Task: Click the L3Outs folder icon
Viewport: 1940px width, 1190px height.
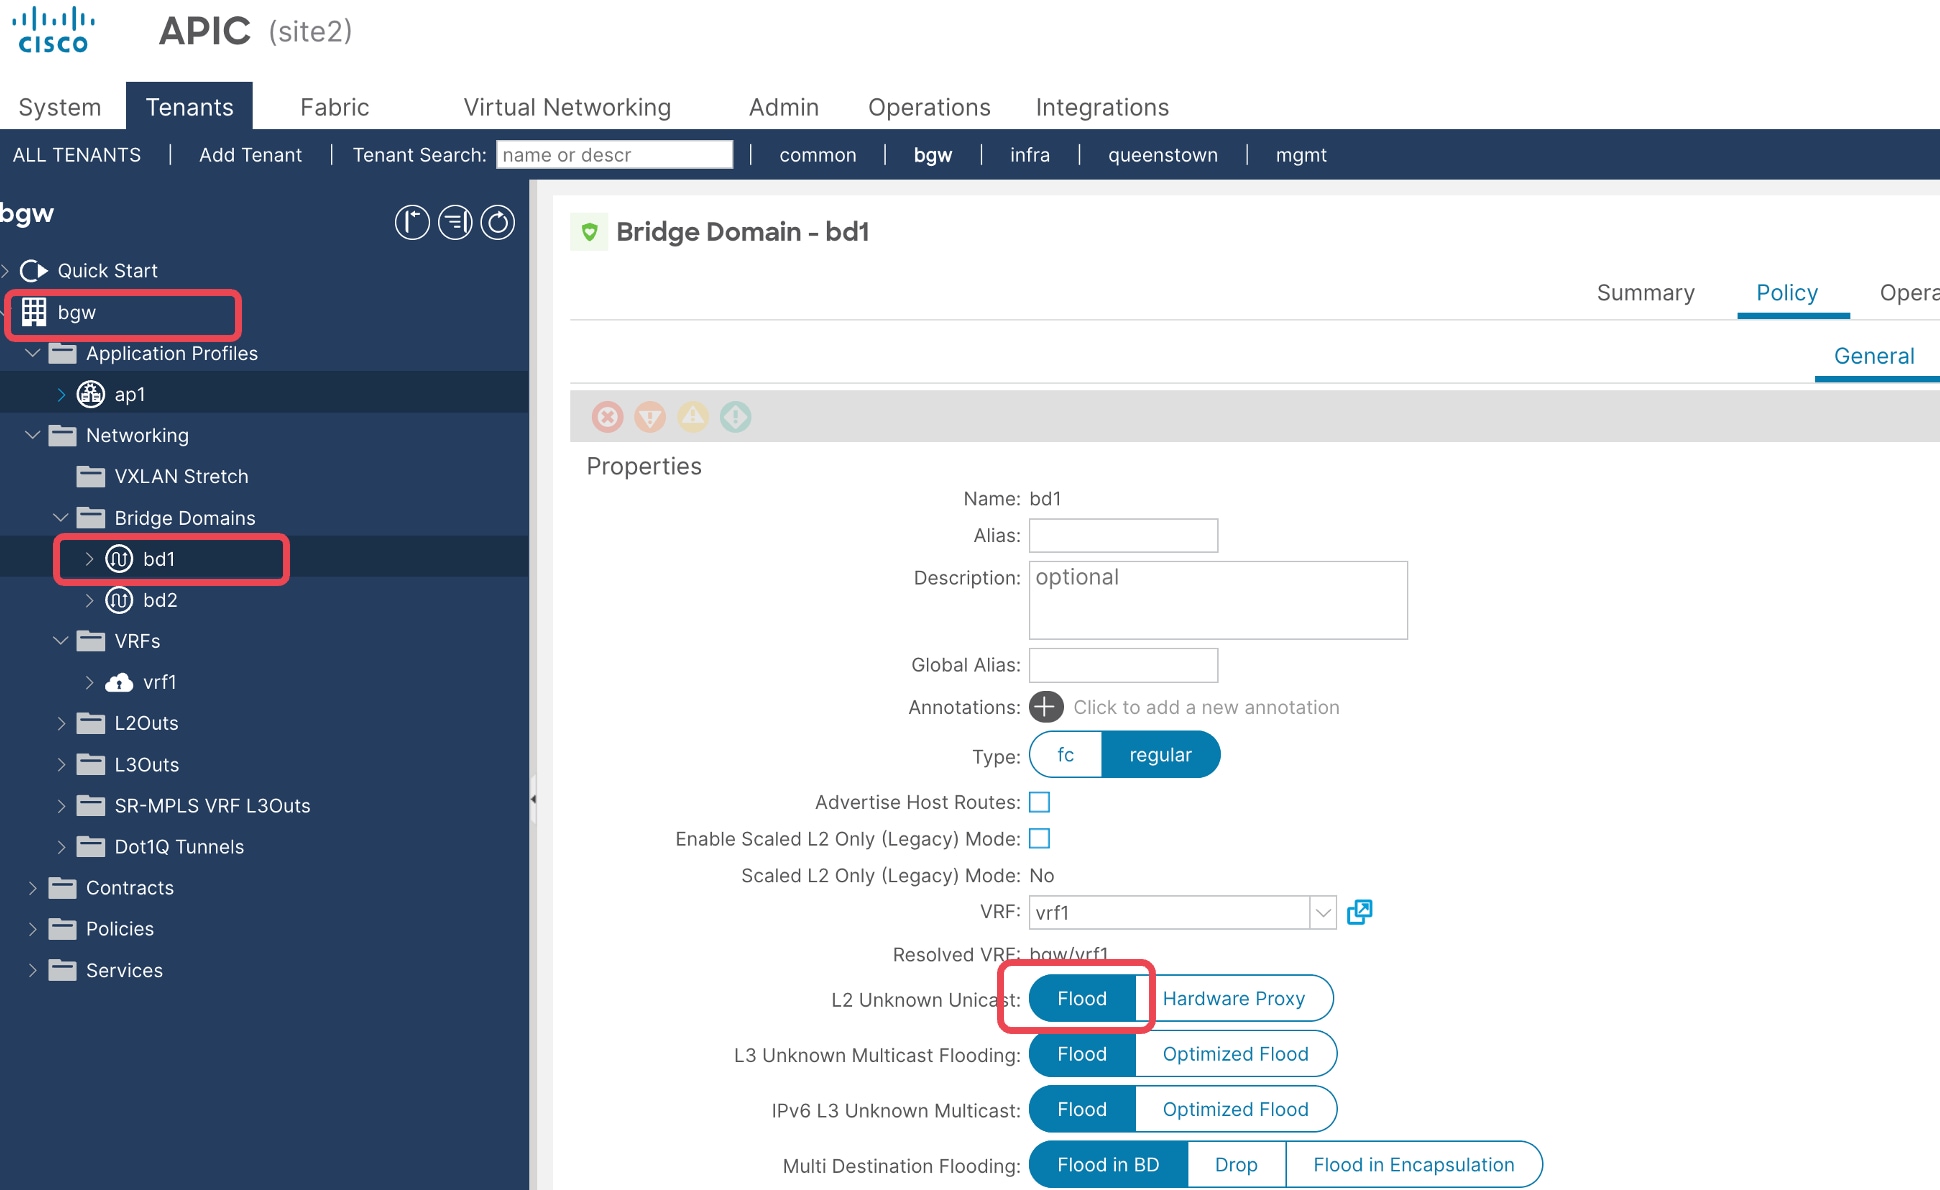Action: (x=91, y=765)
